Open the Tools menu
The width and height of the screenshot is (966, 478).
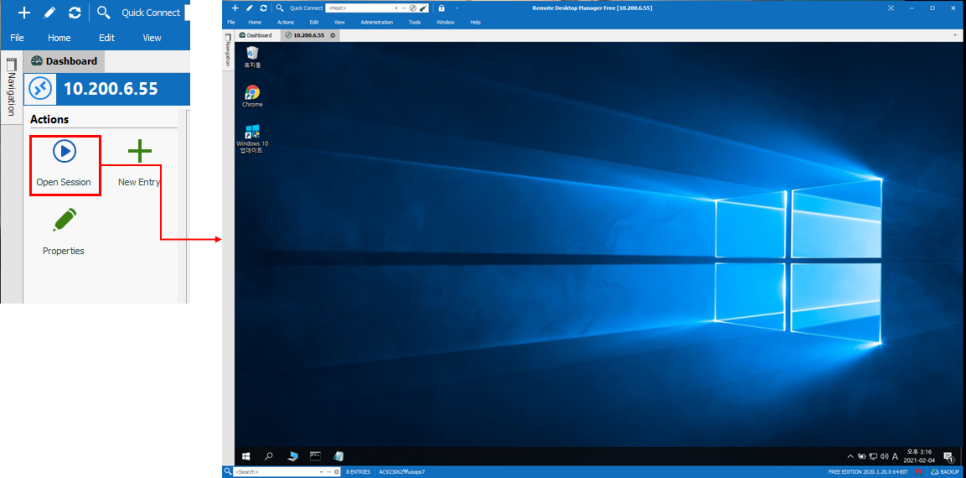point(415,22)
